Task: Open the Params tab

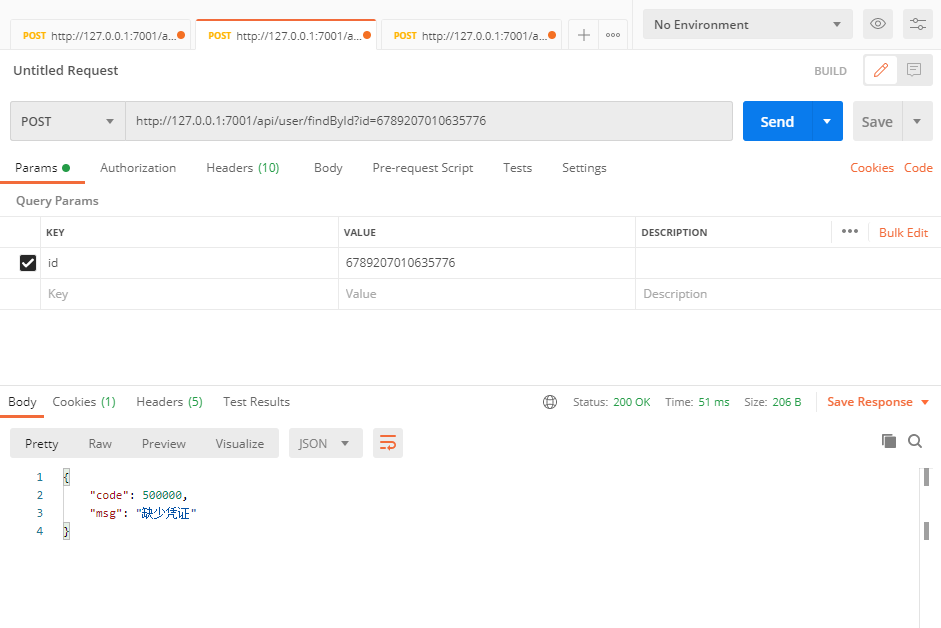Action: coord(42,168)
